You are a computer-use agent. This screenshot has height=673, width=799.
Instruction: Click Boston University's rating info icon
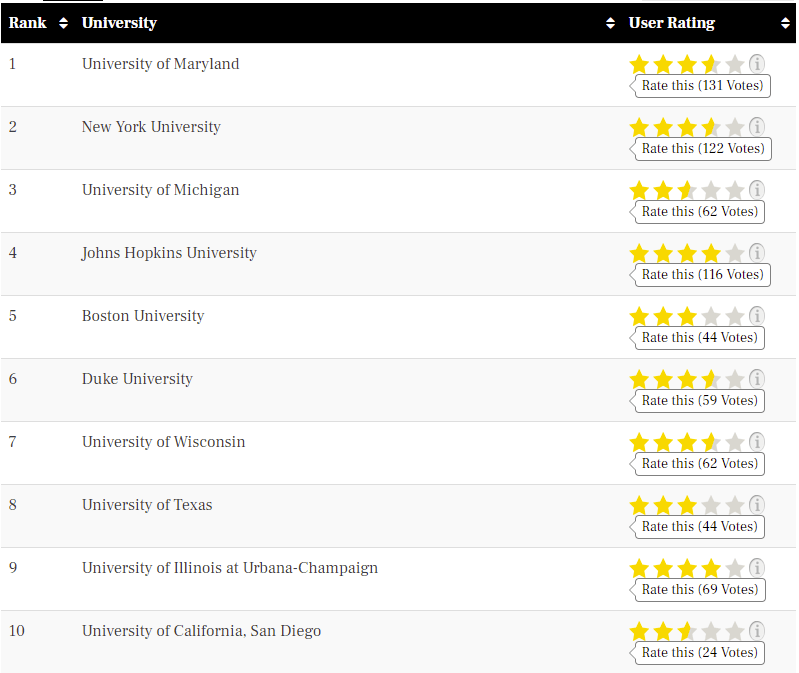(757, 316)
